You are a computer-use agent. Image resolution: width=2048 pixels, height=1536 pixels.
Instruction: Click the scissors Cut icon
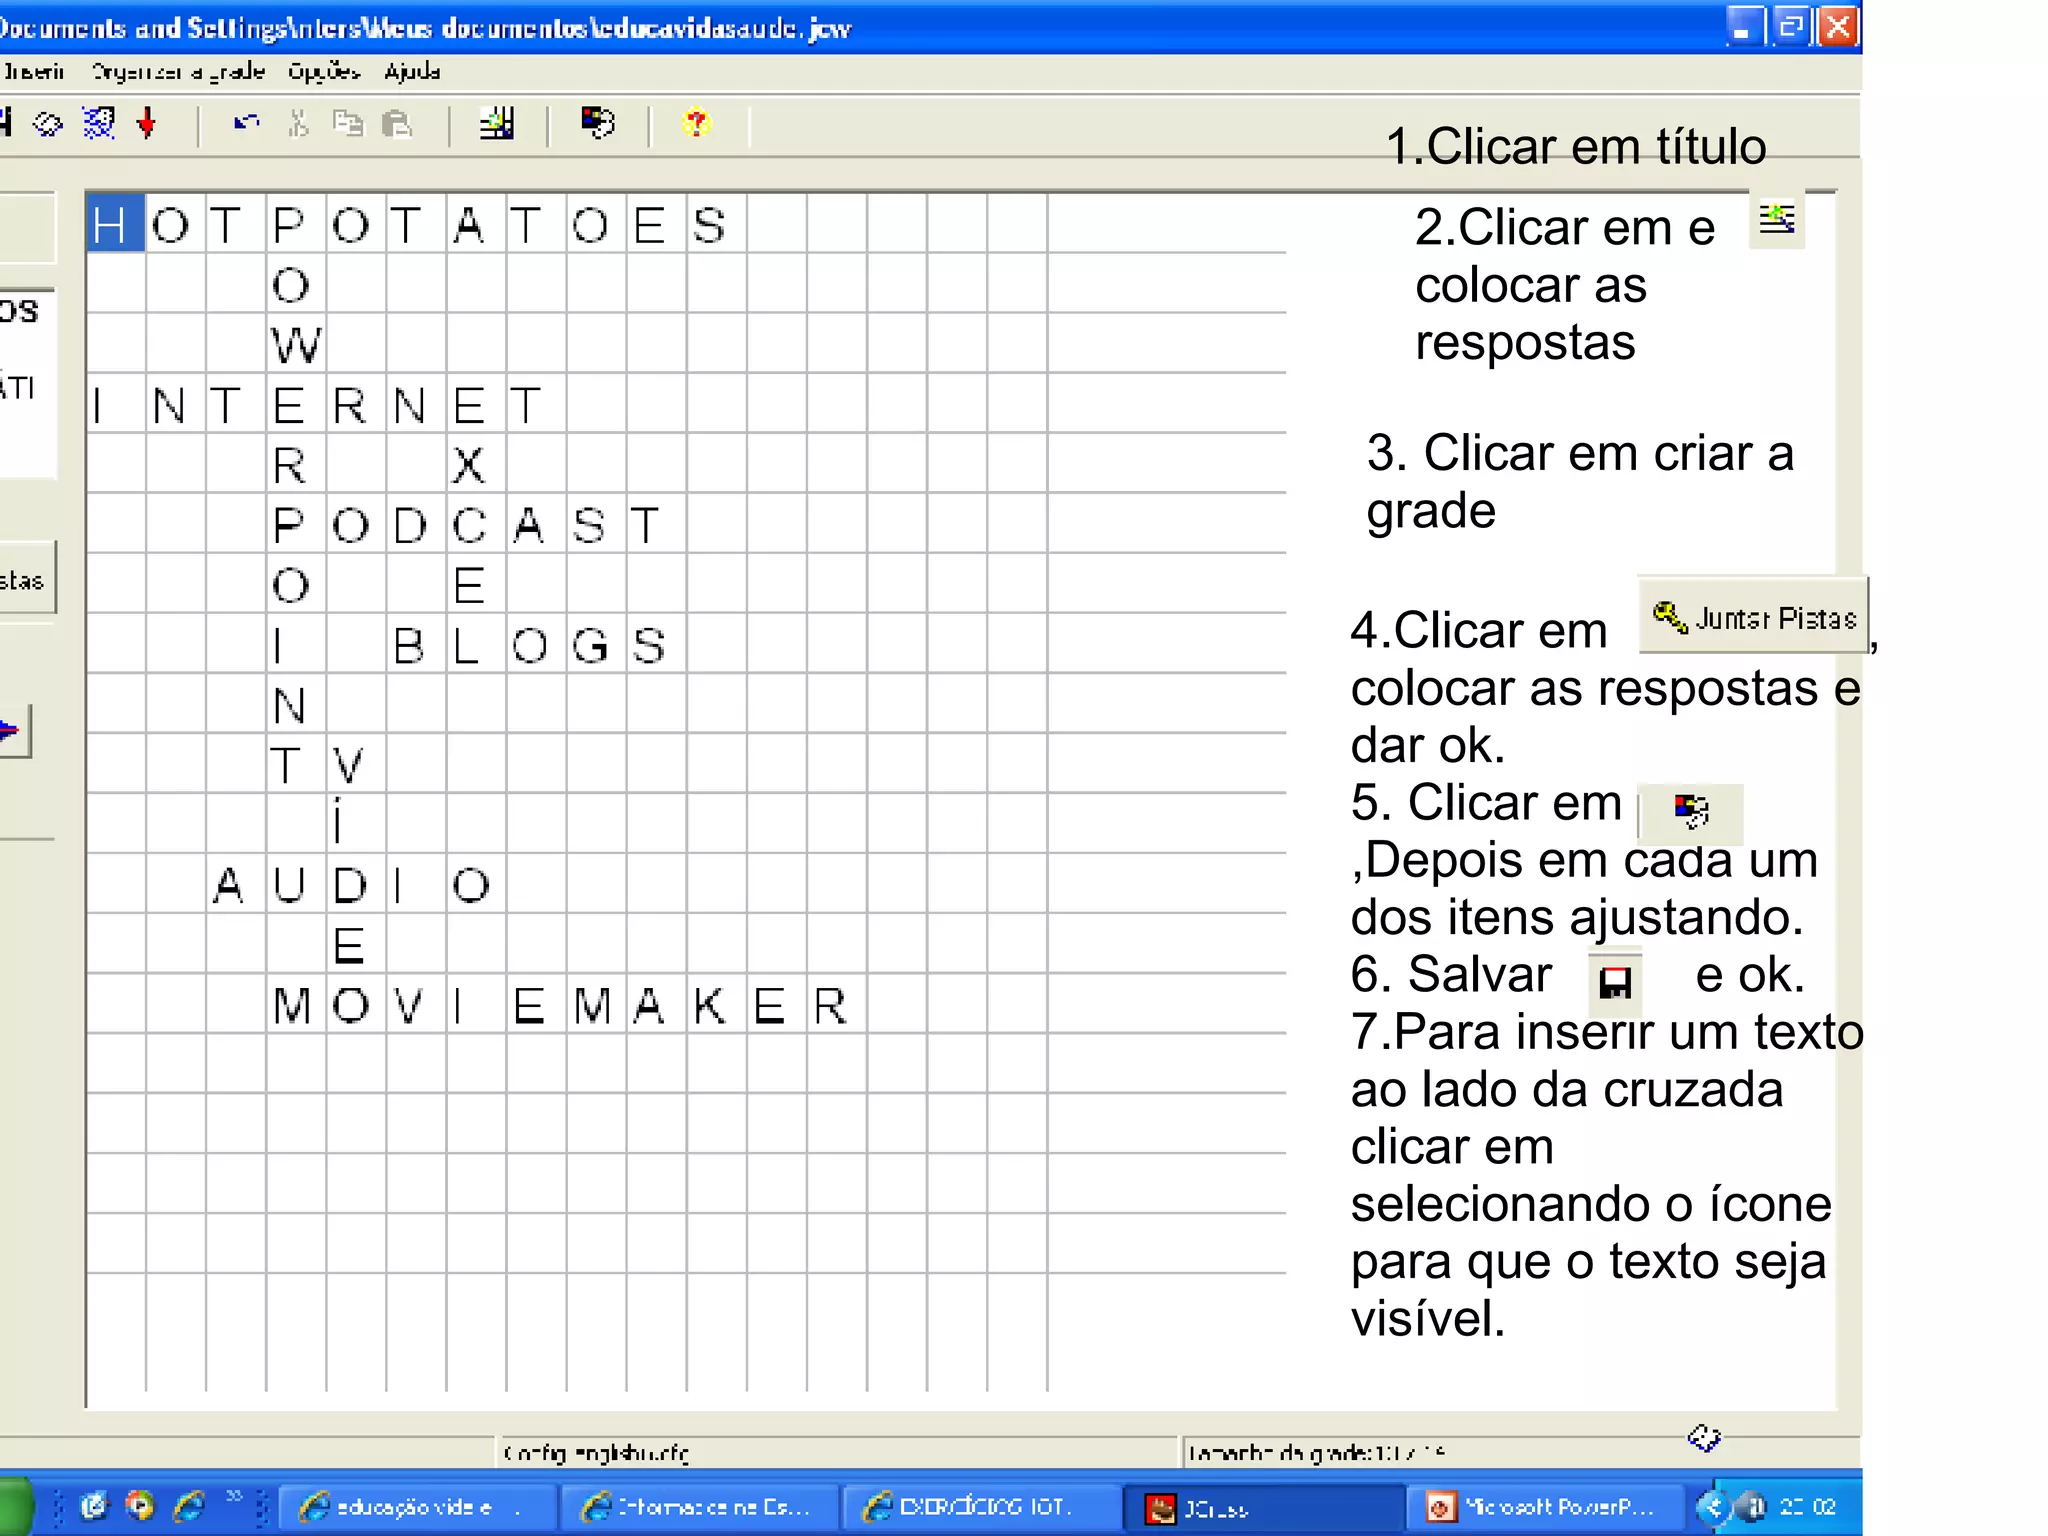[x=297, y=123]
